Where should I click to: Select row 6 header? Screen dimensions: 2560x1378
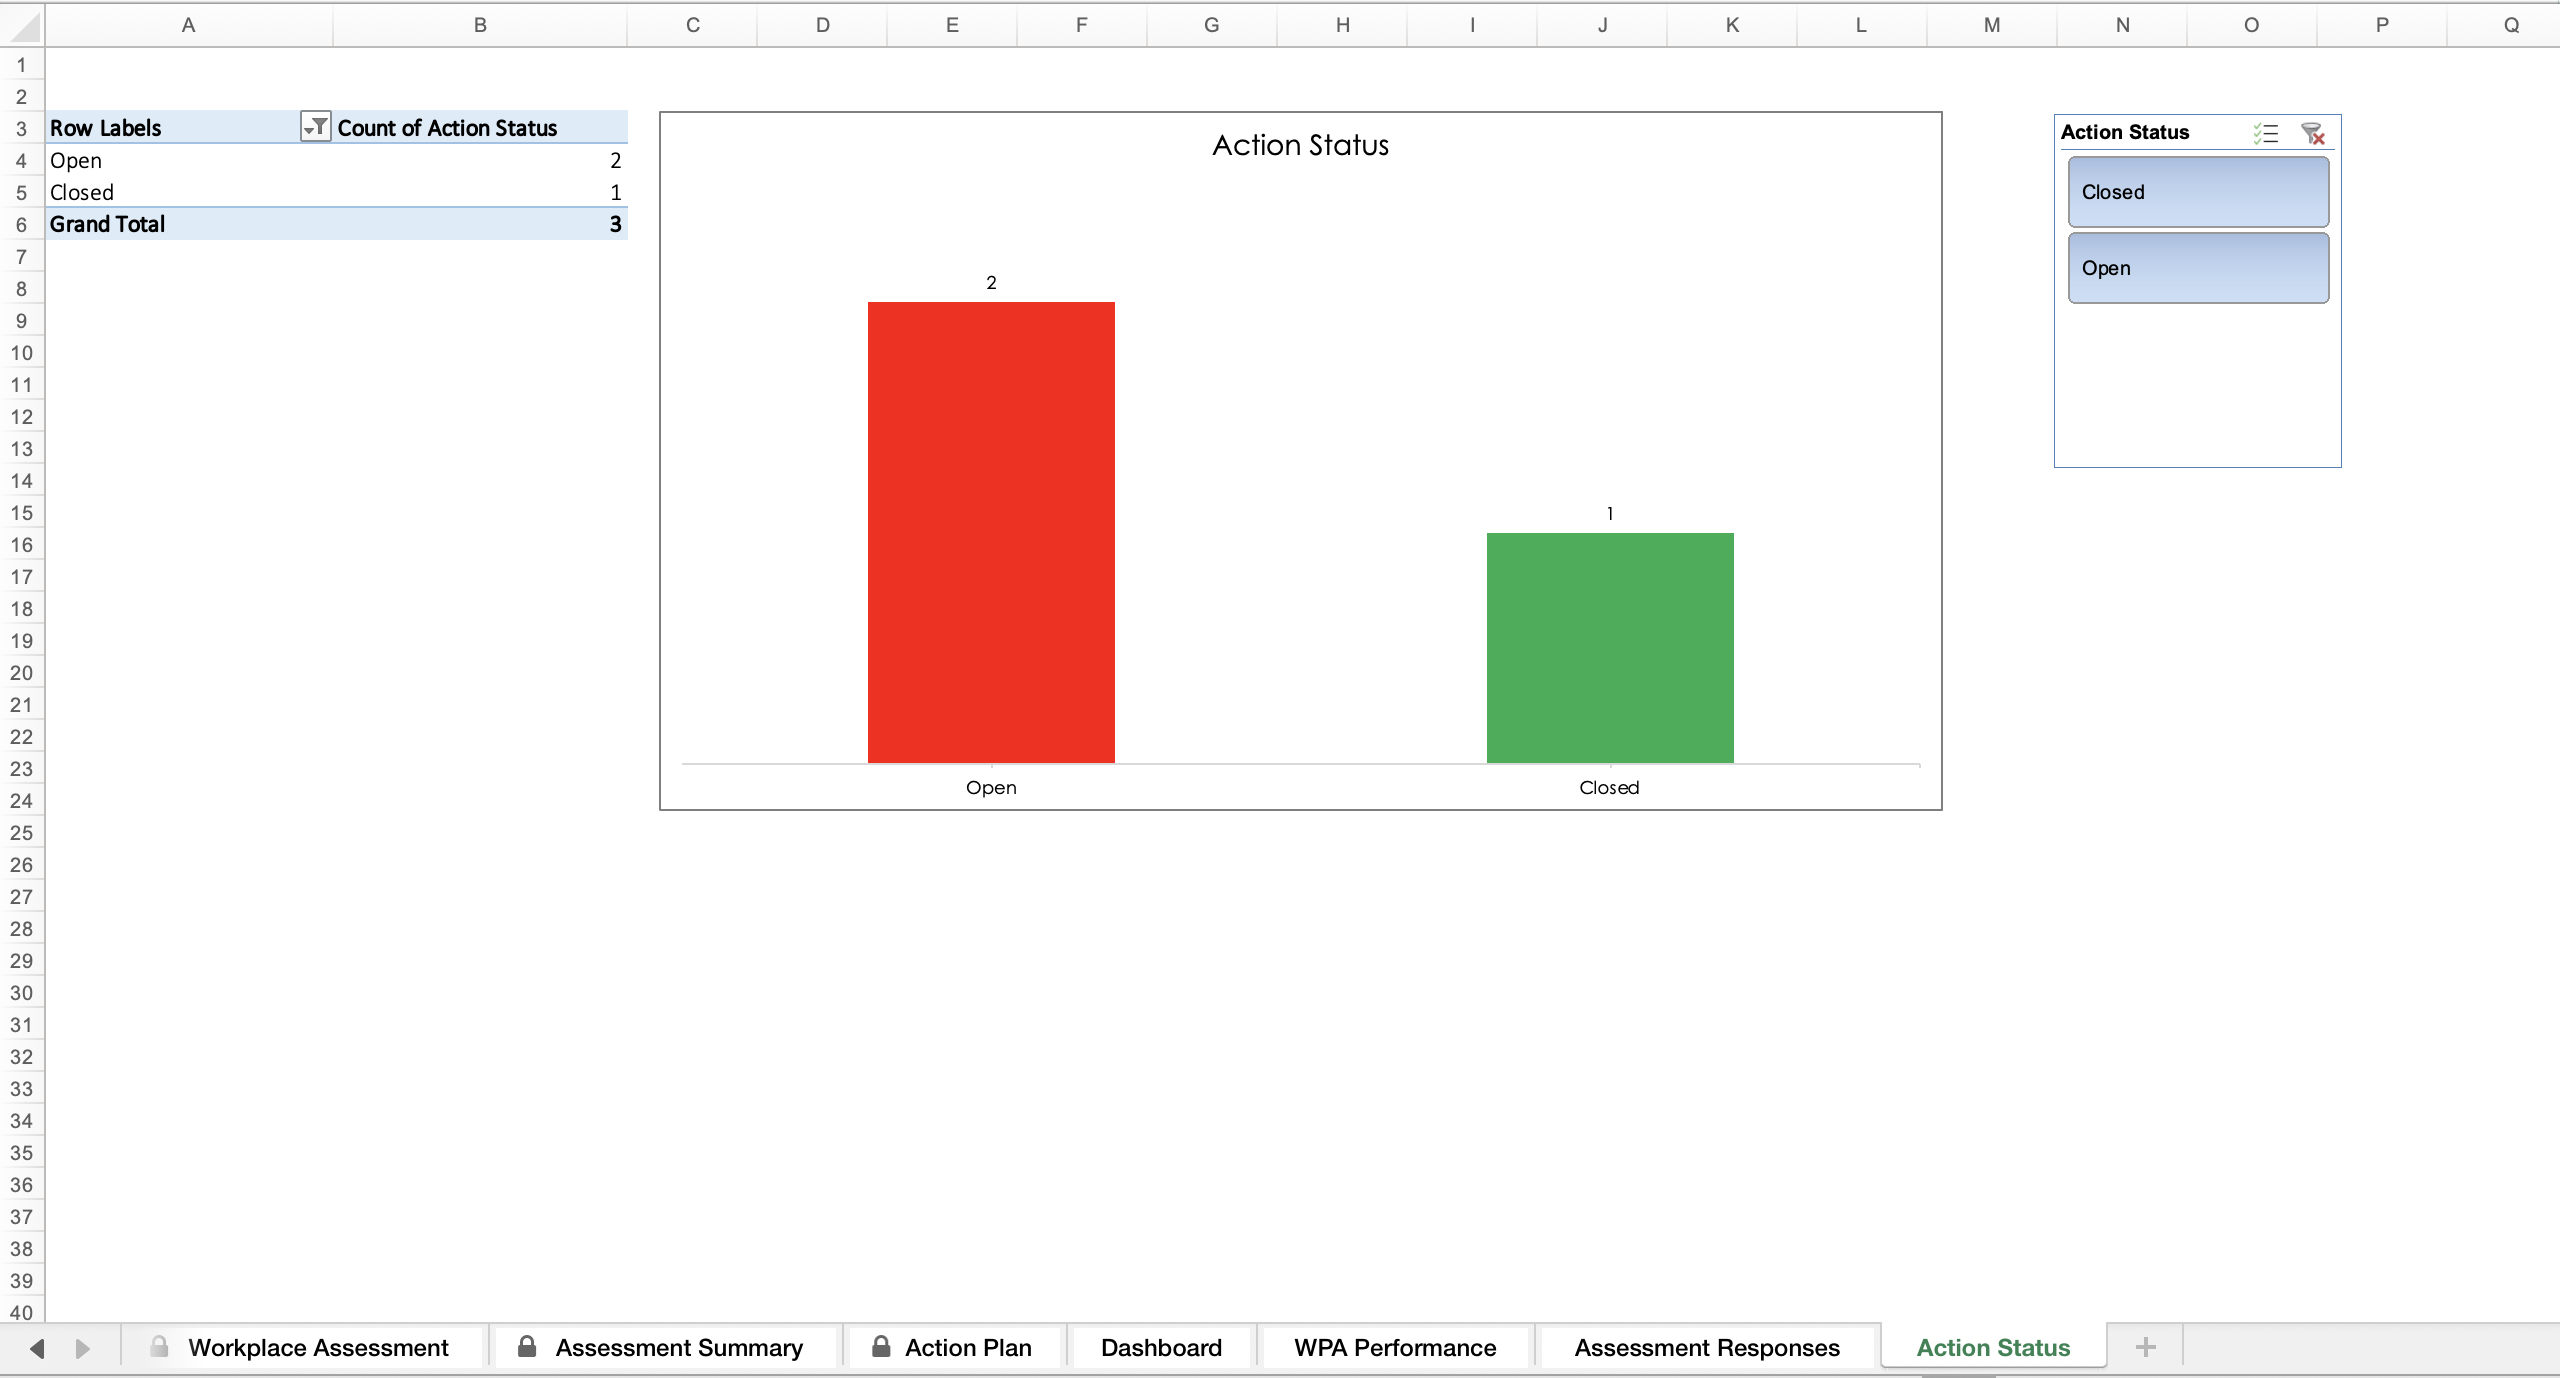click(x=21, y=224)
